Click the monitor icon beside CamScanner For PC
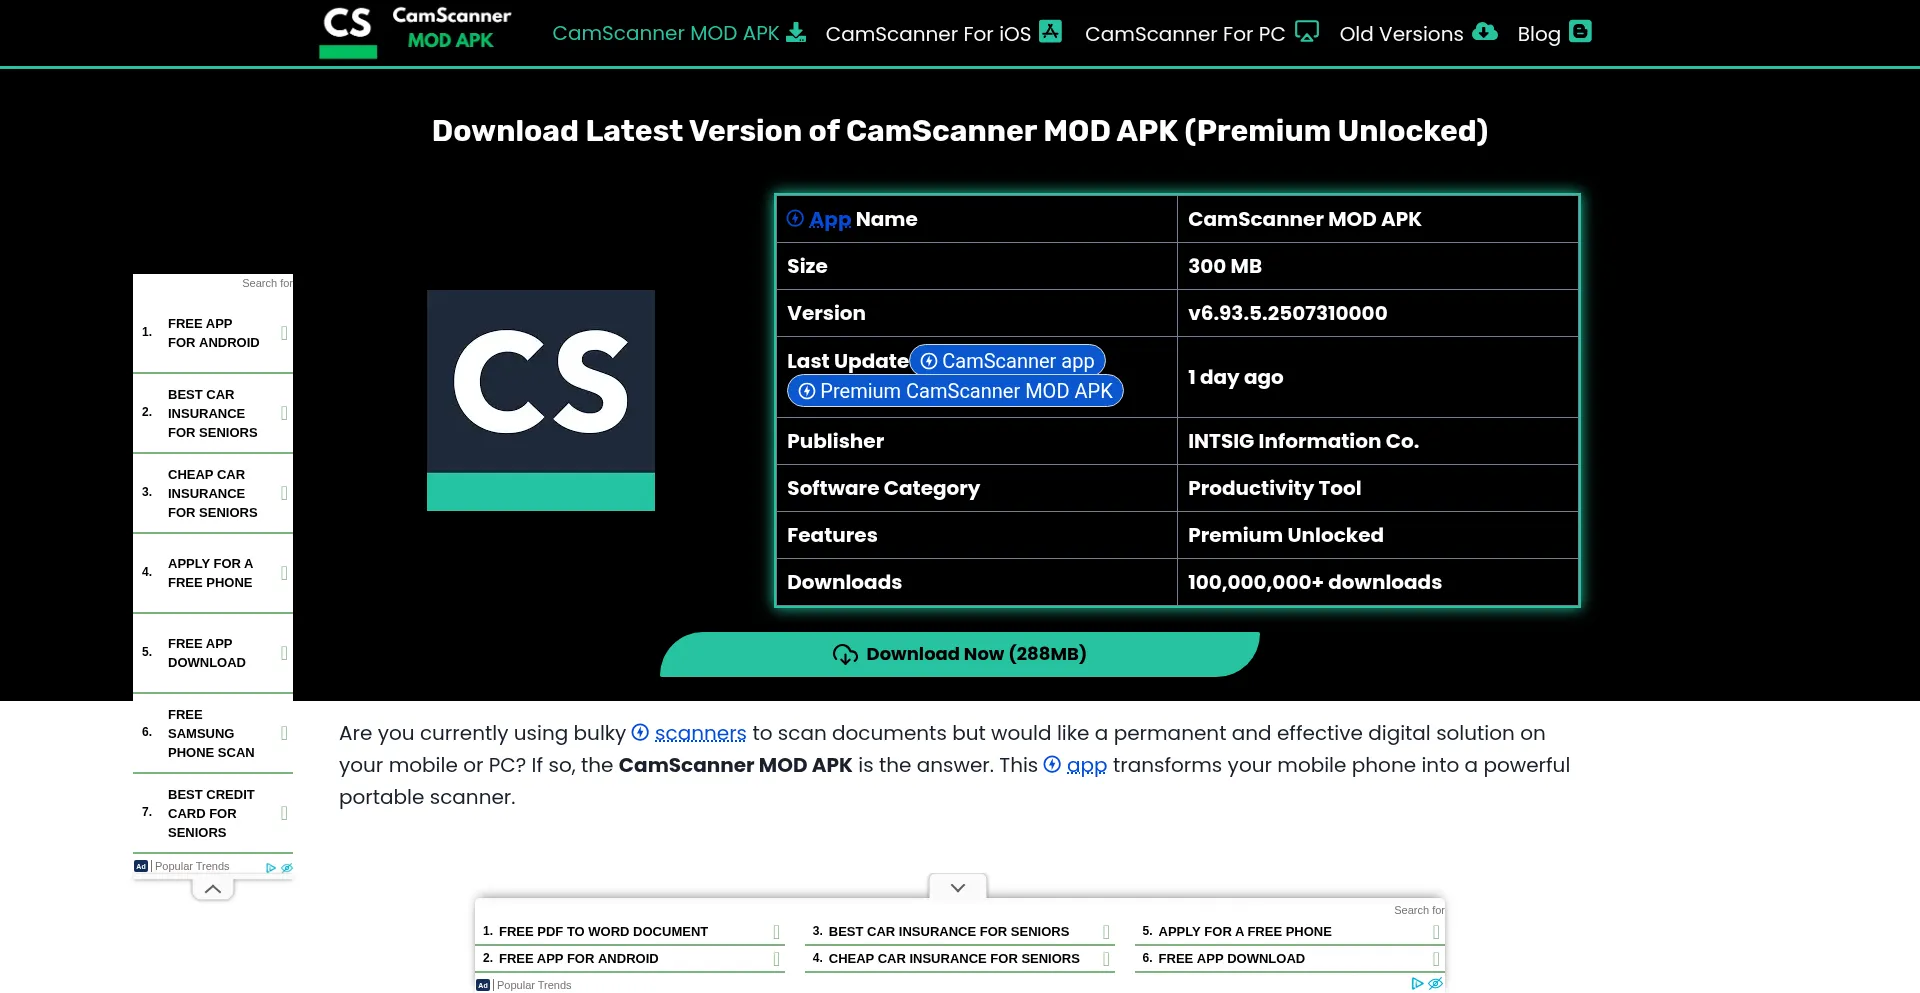Viewport: 1920px width, 993px height. [1307, 31]
